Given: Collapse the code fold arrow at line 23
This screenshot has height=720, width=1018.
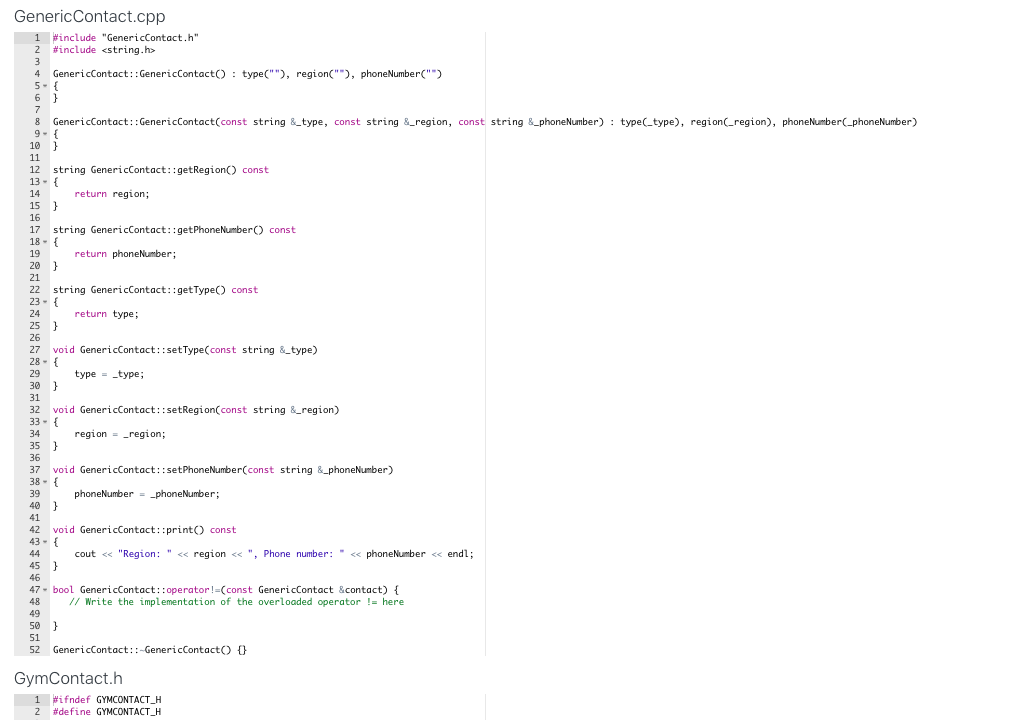Looking at the screenshot, I should click(x=45, y=302).
